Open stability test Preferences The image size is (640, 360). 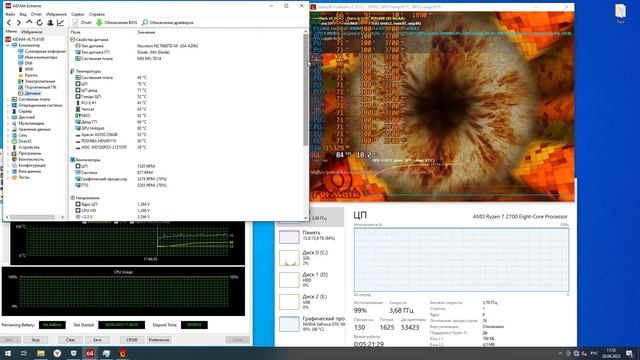pos(159,340)
